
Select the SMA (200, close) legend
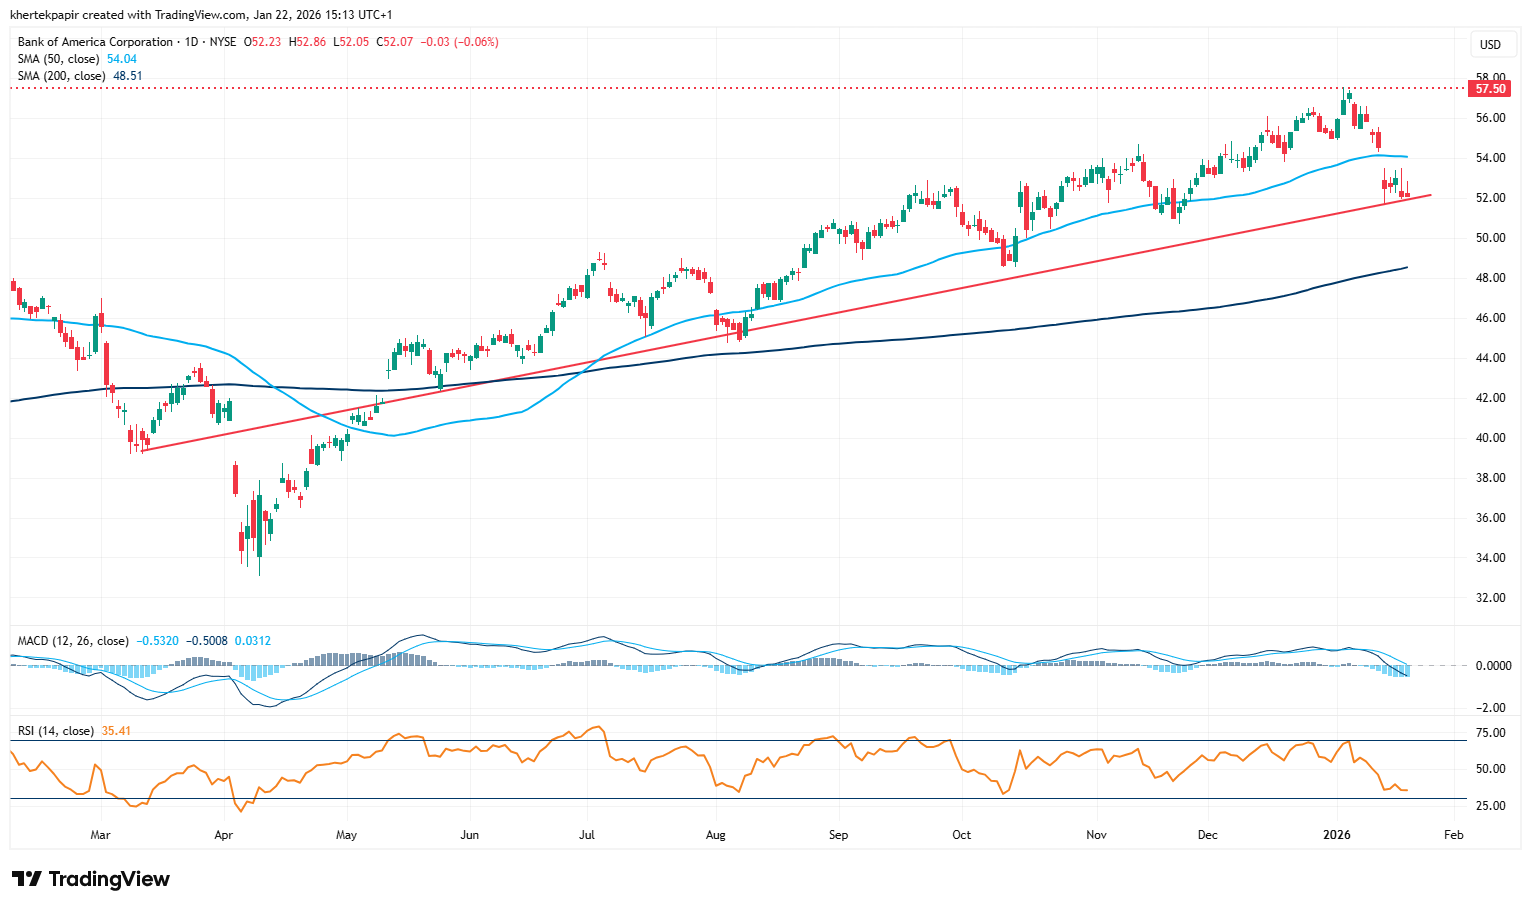click(63, 76)
